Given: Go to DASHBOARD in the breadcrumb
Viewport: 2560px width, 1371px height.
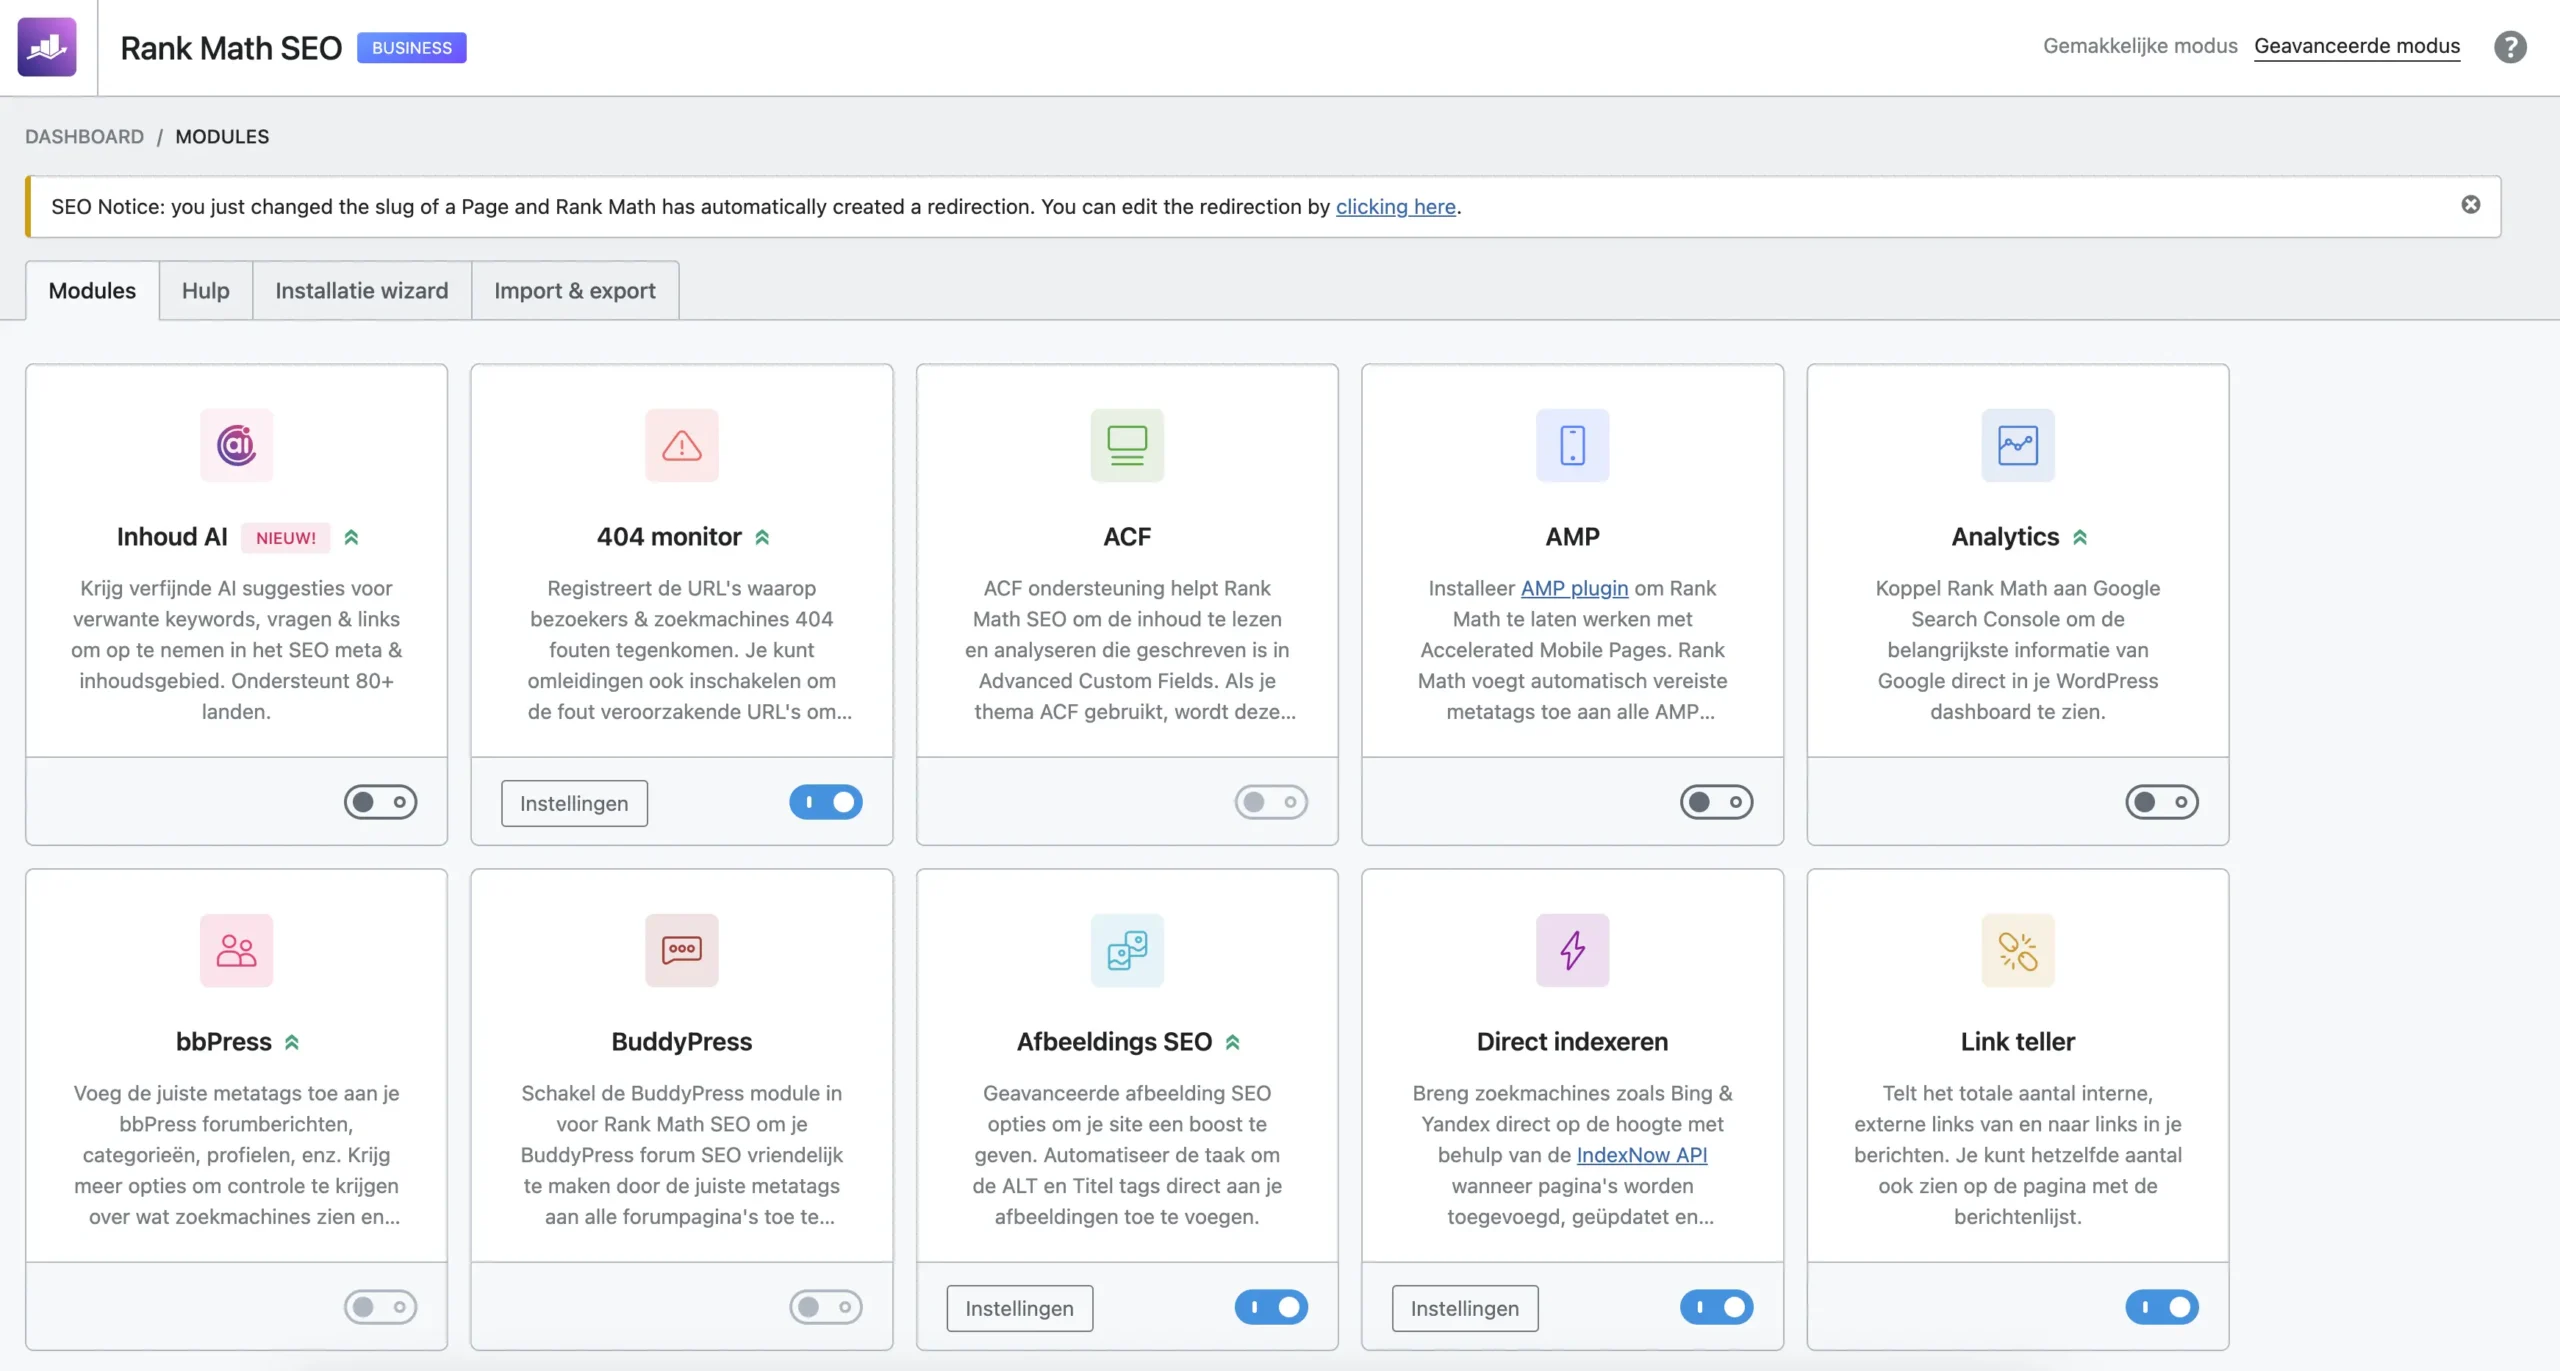Looking at the screenshot, I should click(x=85, y=136).
